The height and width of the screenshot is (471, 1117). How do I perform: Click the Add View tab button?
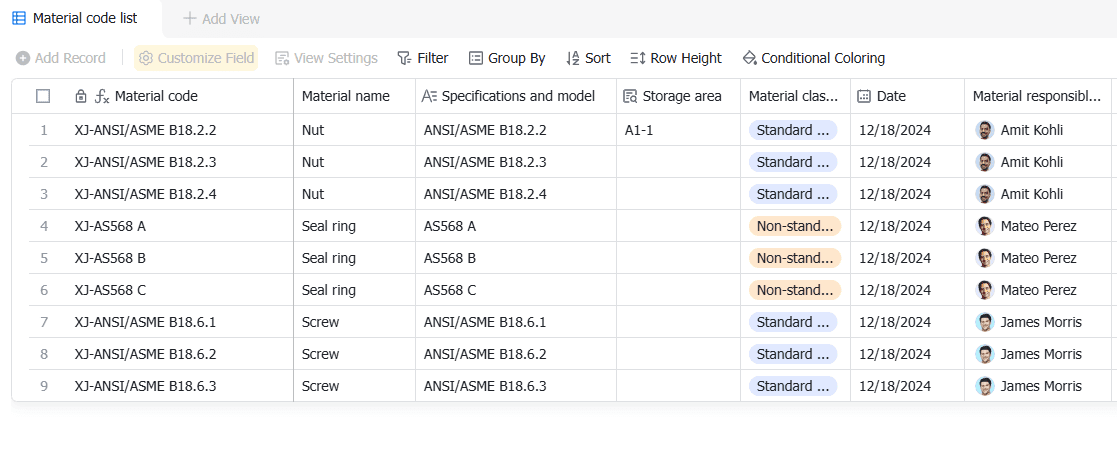click(x=221, y=18)
